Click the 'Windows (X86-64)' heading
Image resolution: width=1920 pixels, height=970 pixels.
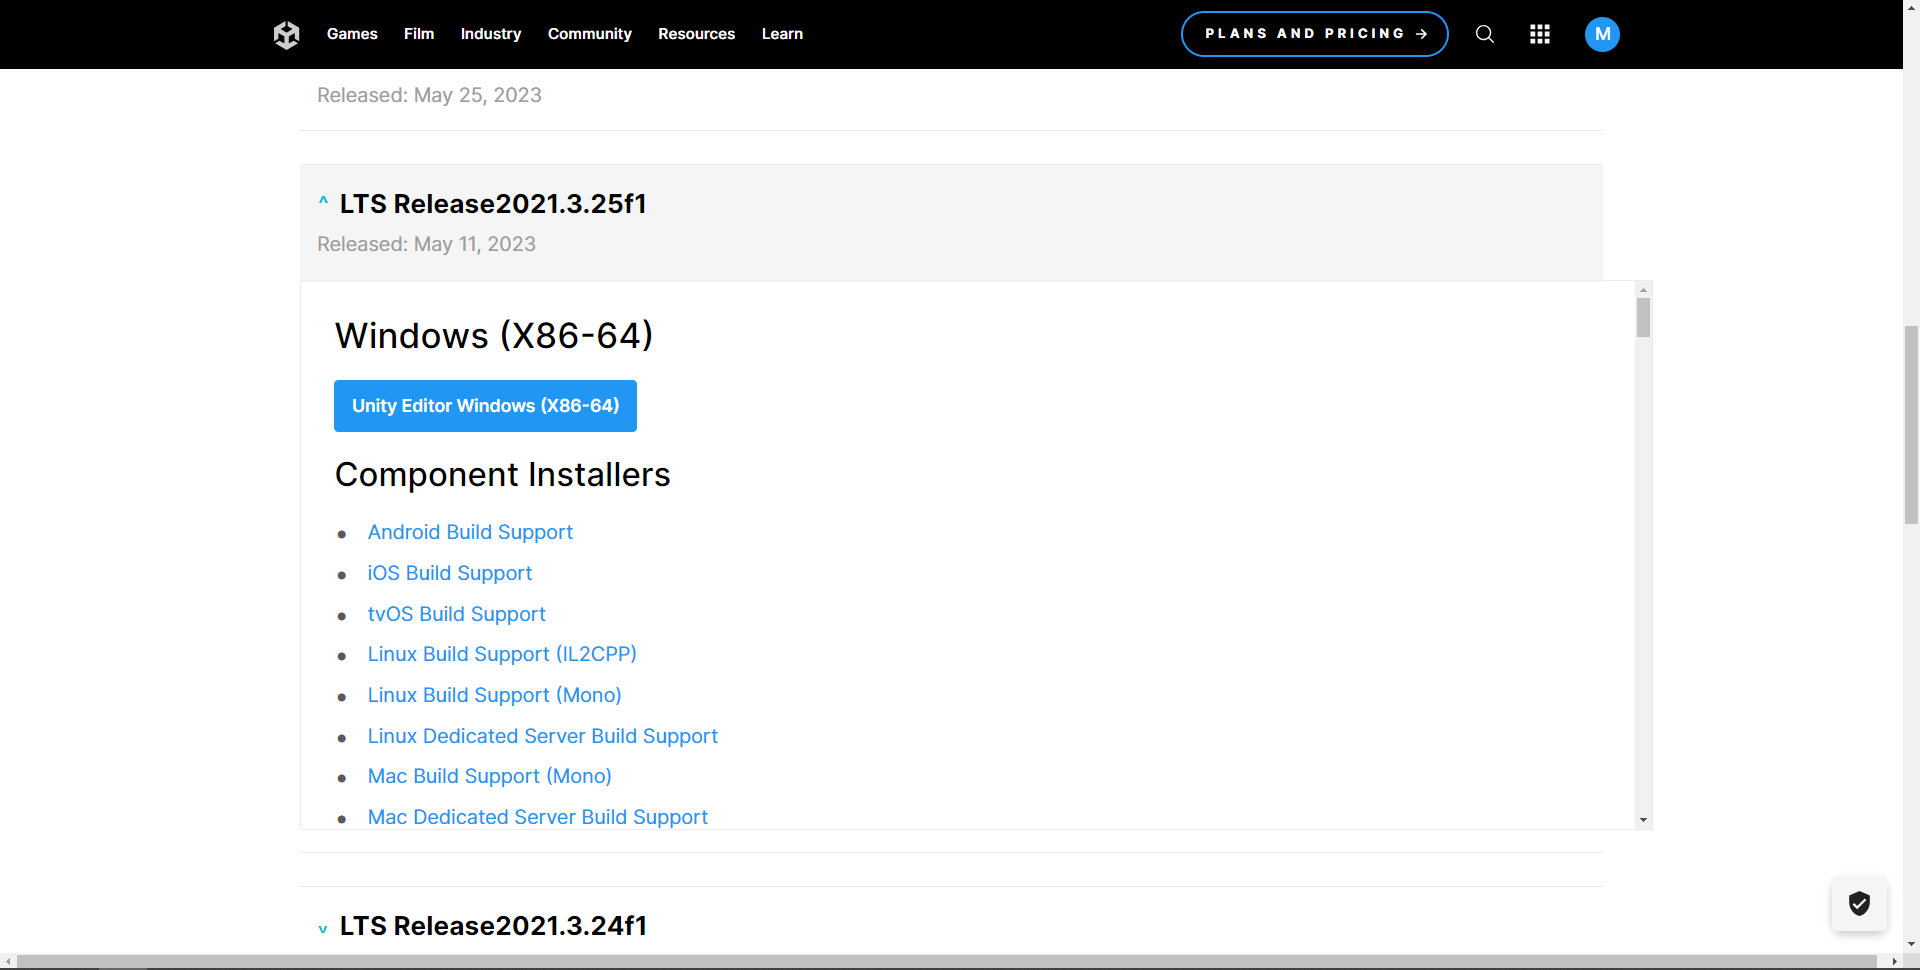(x=494, y=336)
